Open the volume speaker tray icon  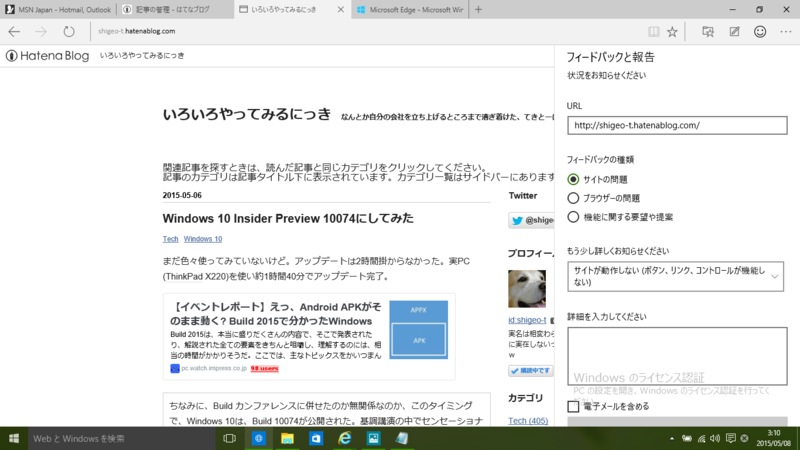(715, 438)
